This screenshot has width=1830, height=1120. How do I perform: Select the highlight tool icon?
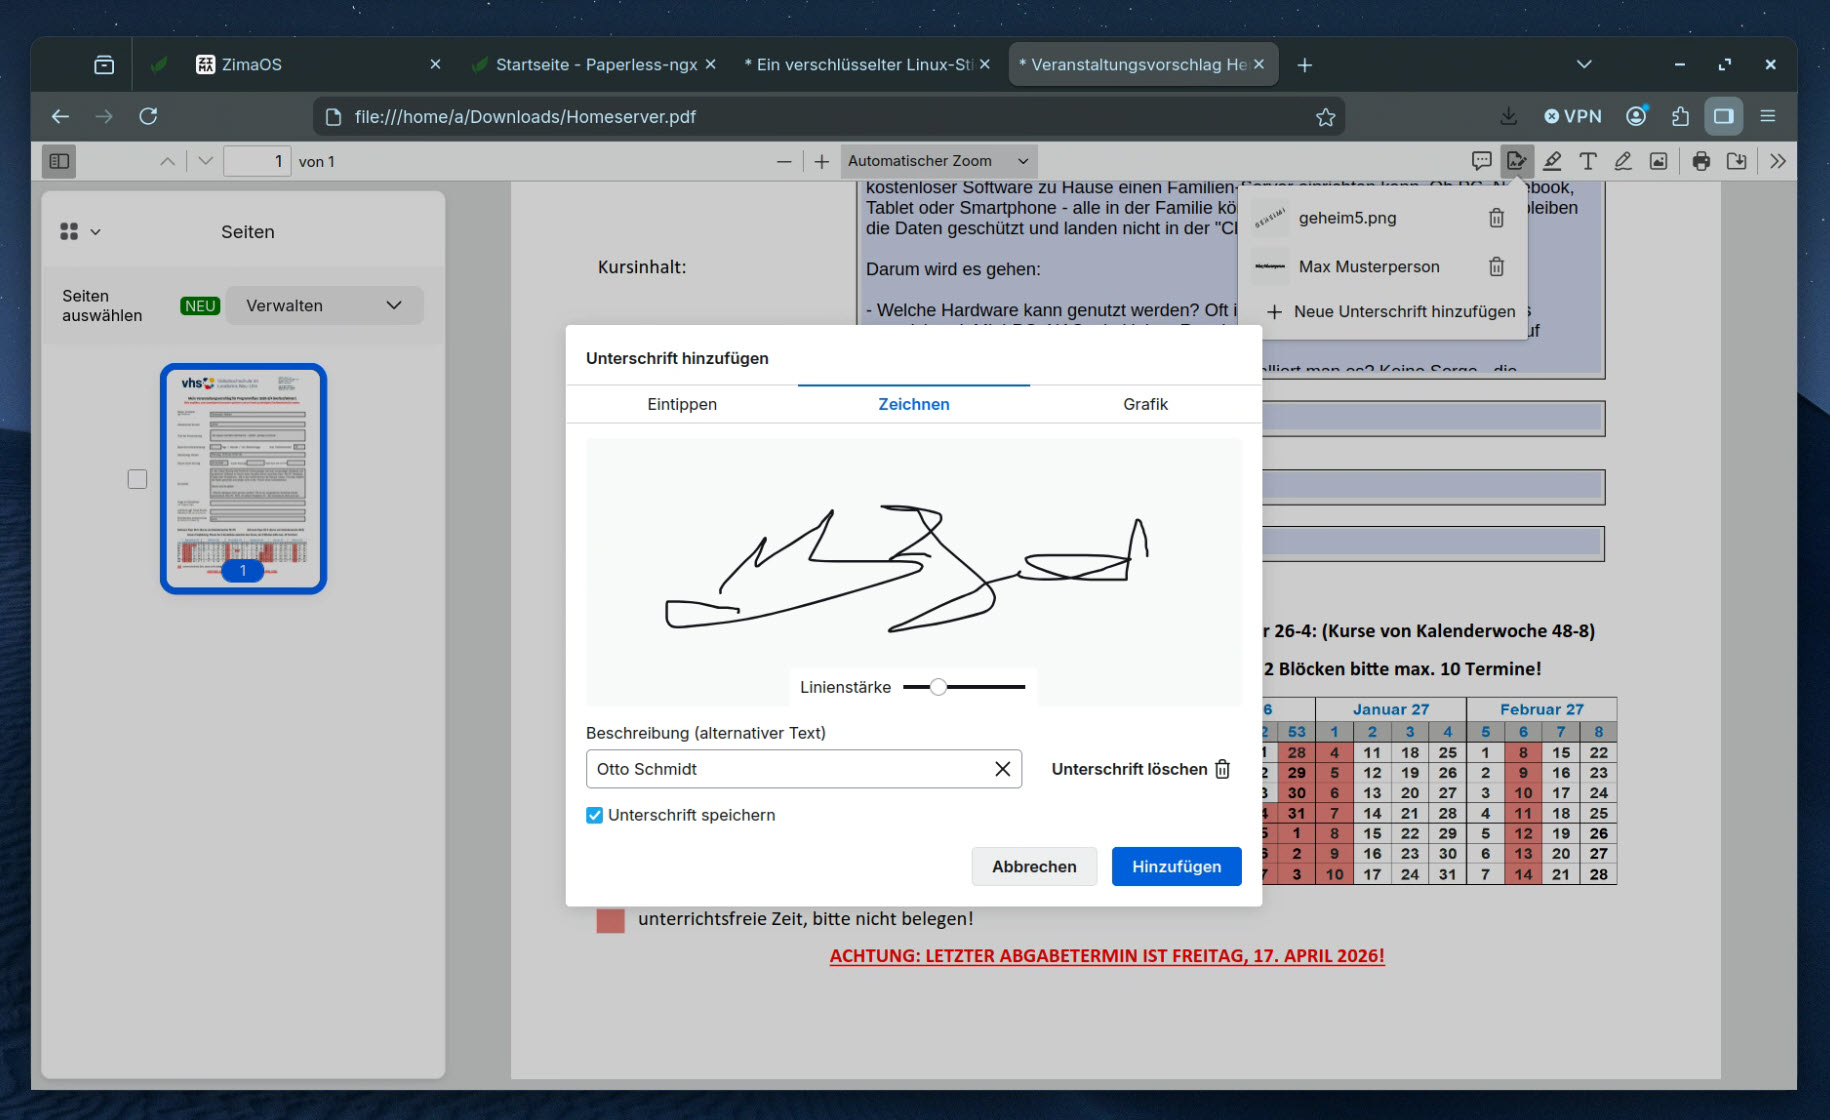coord(1552,161)
